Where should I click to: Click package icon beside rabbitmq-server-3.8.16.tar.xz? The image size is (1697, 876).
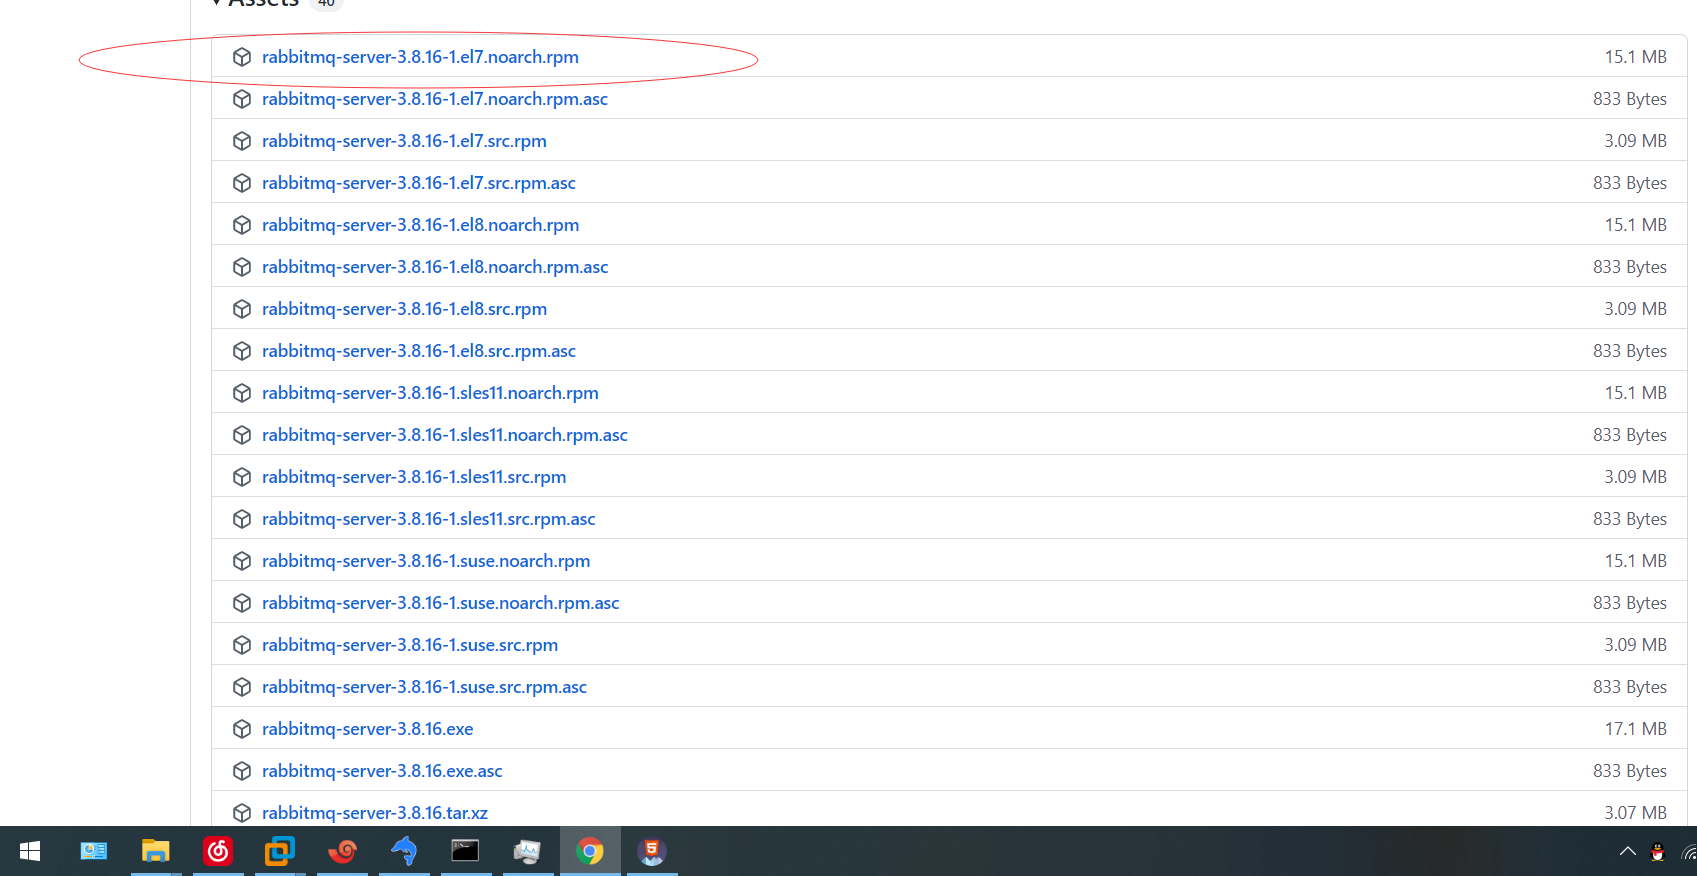click(242, 813)
